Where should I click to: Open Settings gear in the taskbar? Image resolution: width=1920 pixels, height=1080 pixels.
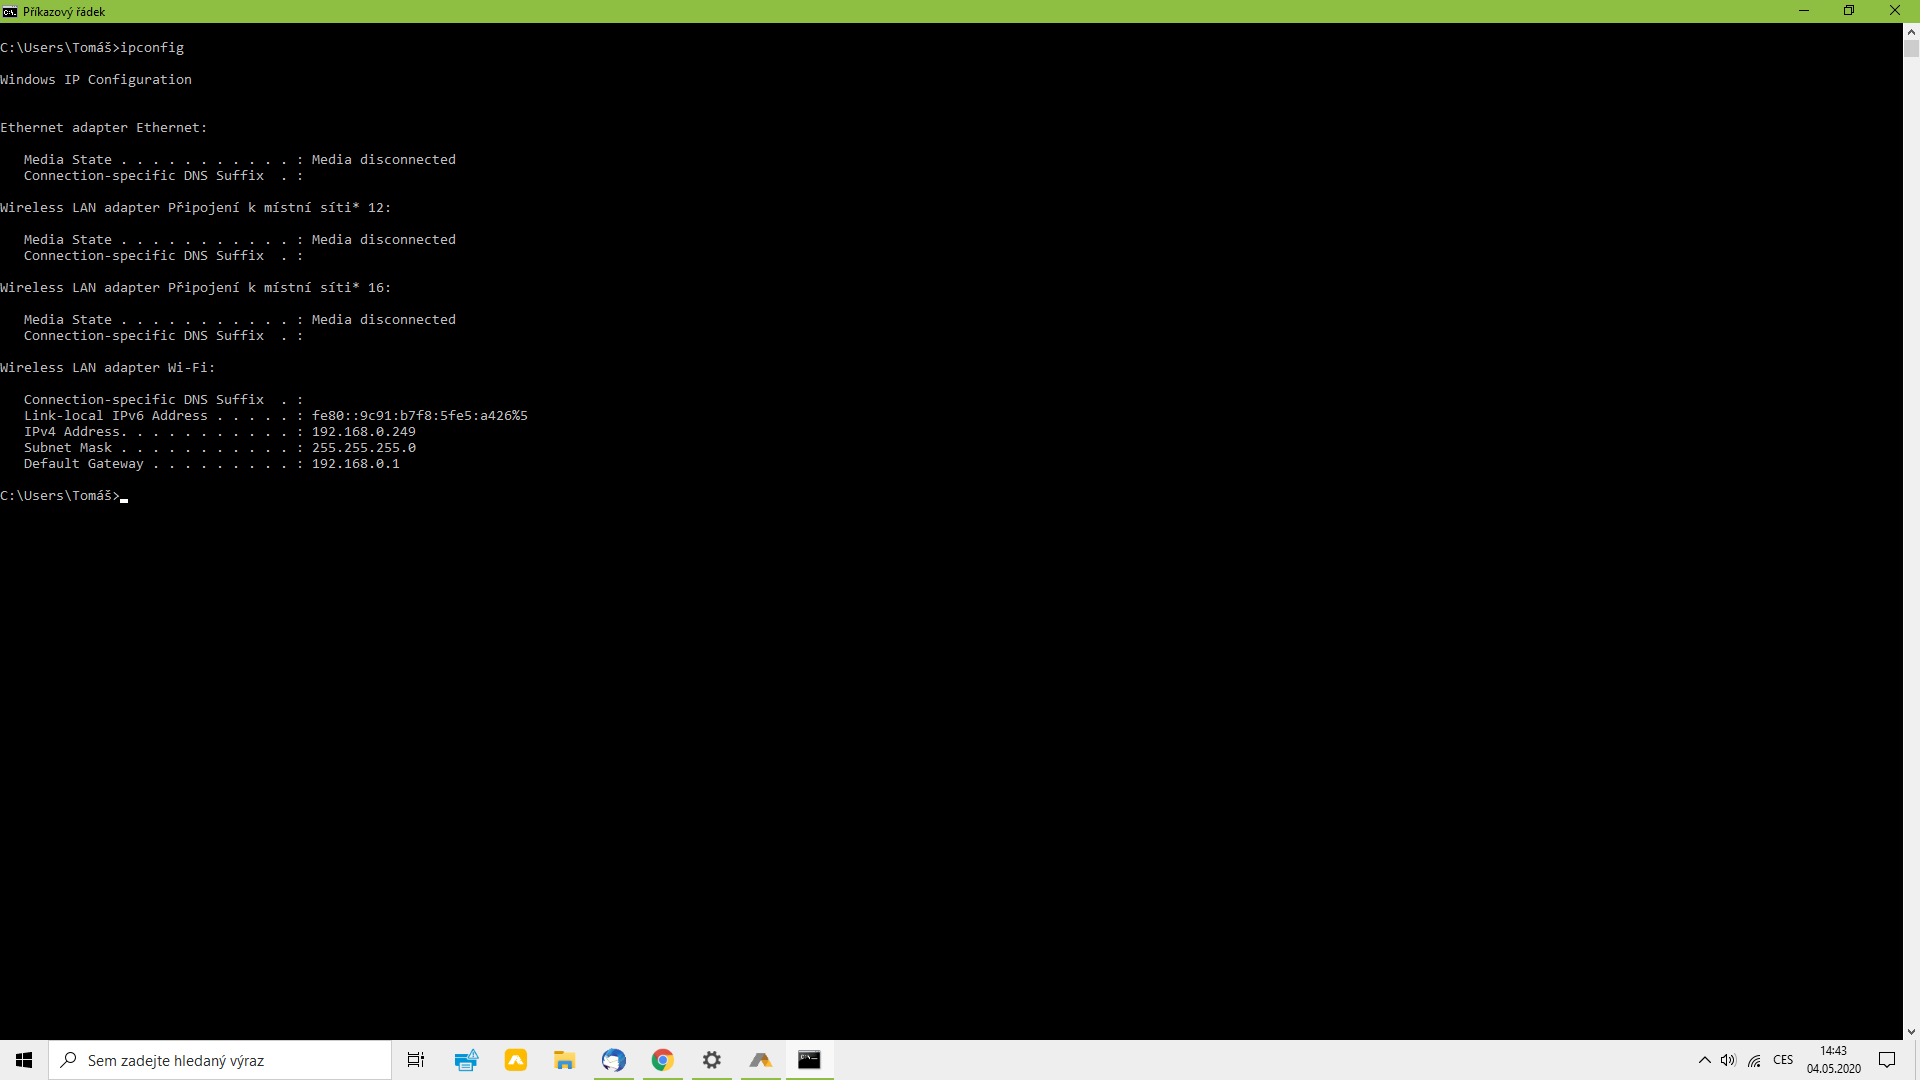pos(712,1060)
